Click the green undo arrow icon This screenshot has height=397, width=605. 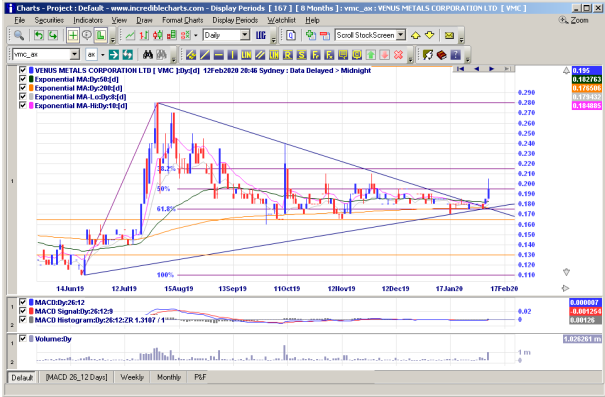[x=39, y=35]
